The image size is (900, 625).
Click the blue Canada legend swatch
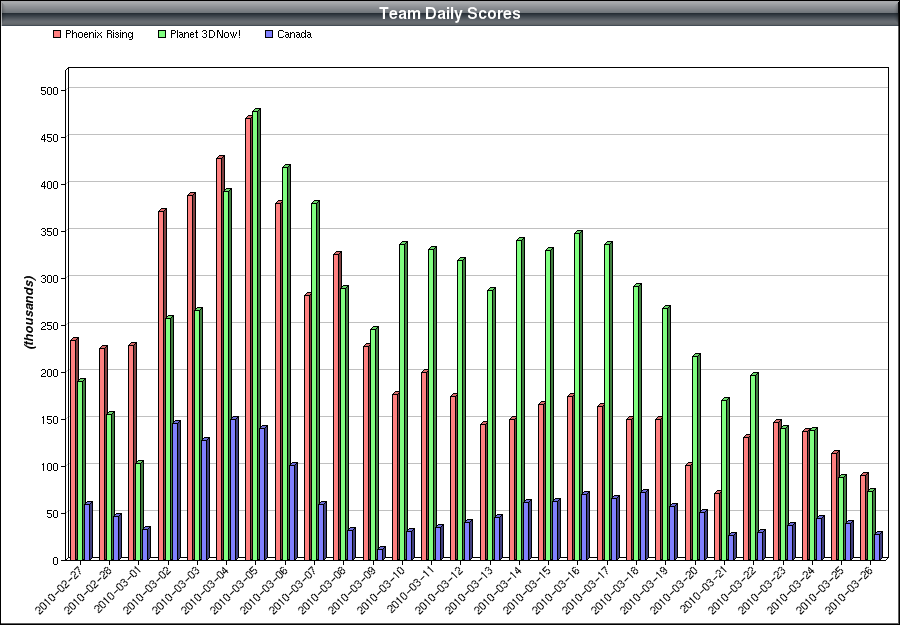269,34
